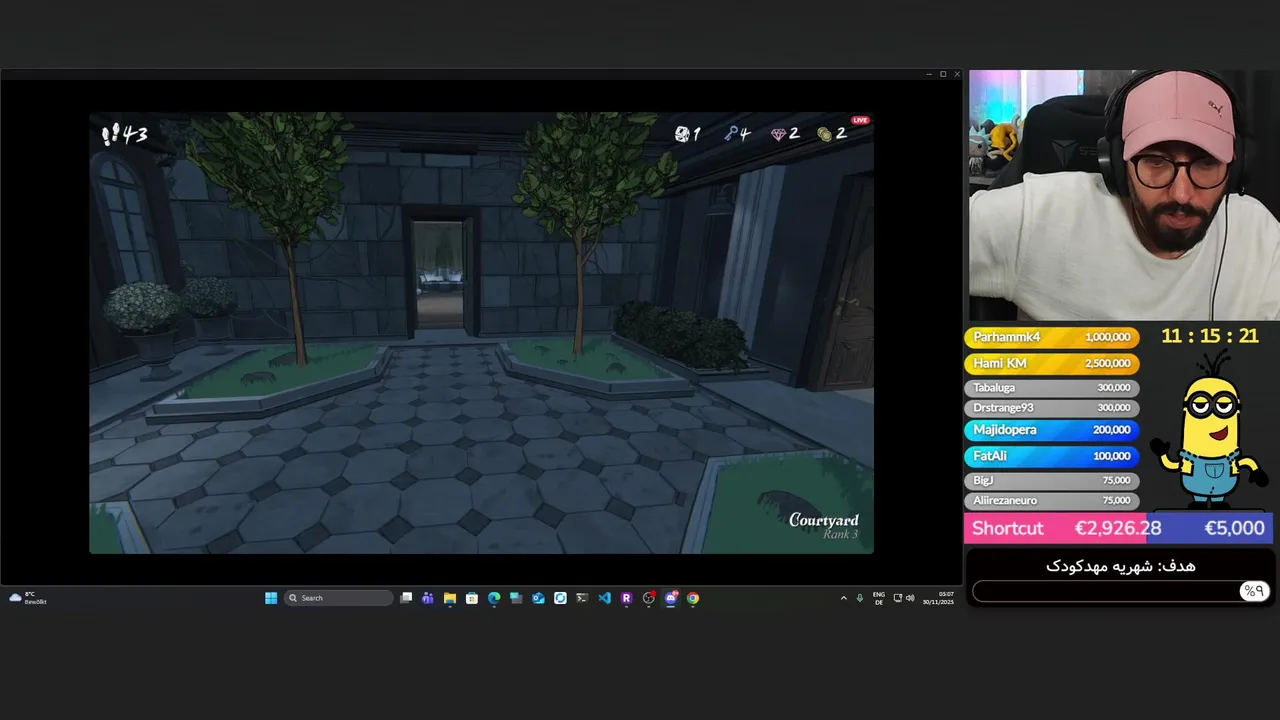Click the BigJ donor row
The width and height of the screenshot is (1280, 720).
coord(1051,480)
